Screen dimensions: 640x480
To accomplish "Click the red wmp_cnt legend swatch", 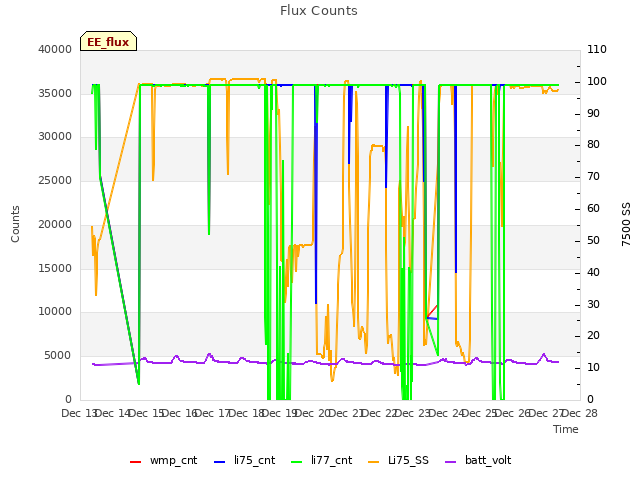I will pyautogui.click(x=135, y=462).
